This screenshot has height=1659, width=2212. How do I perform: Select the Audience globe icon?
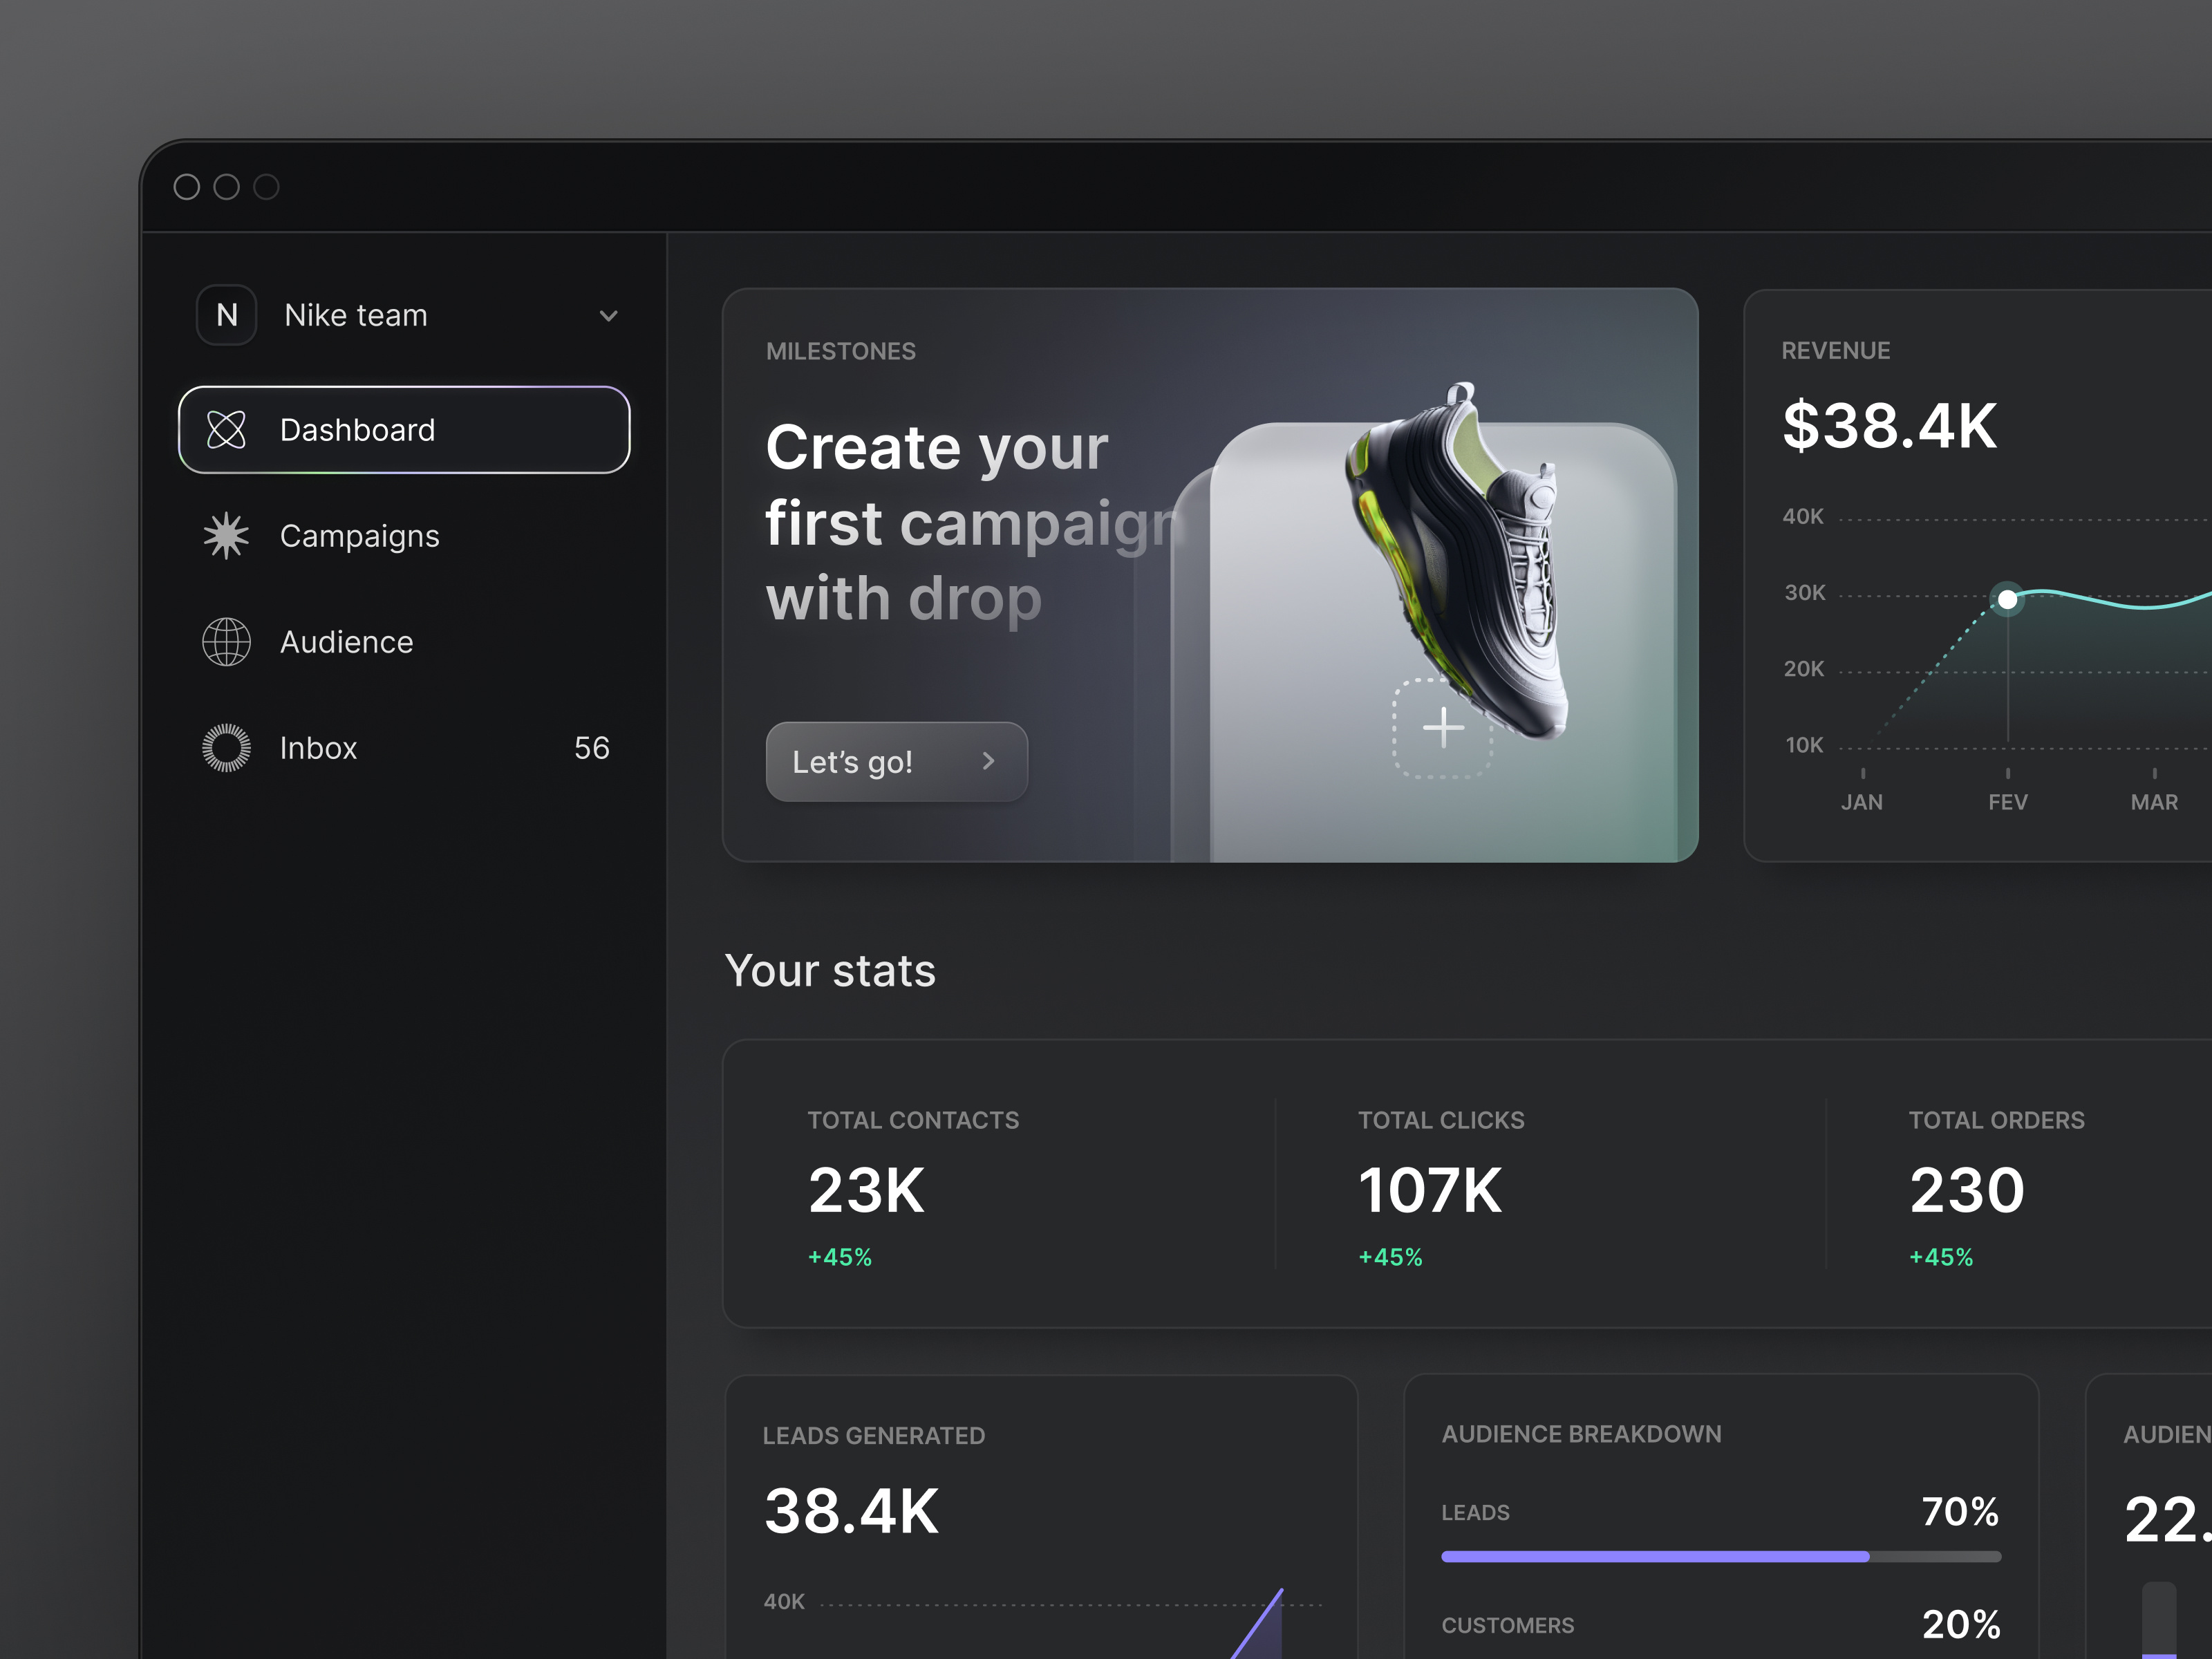226,642
